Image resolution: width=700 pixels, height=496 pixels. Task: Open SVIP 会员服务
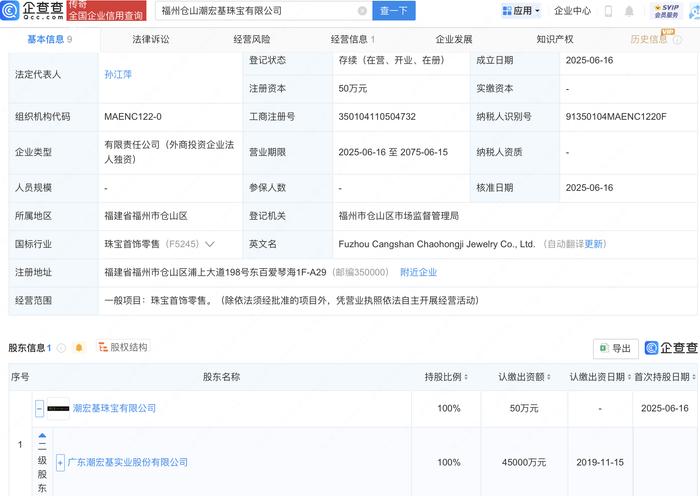pos(667,11)
